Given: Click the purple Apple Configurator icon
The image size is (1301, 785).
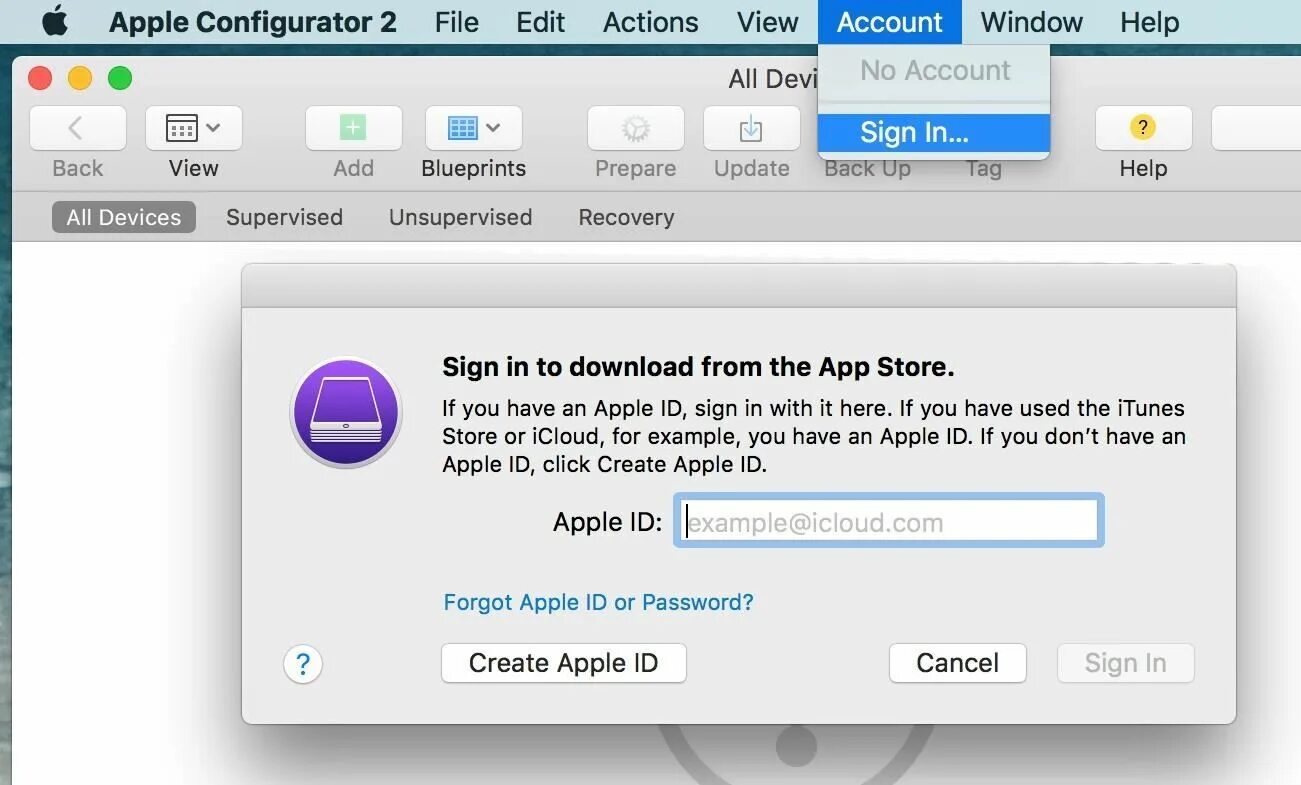Looking at the screenshot, I should pos(346,414).
